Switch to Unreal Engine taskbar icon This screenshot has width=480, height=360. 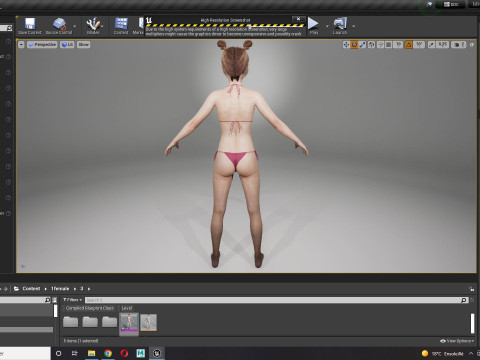point(157,353)
